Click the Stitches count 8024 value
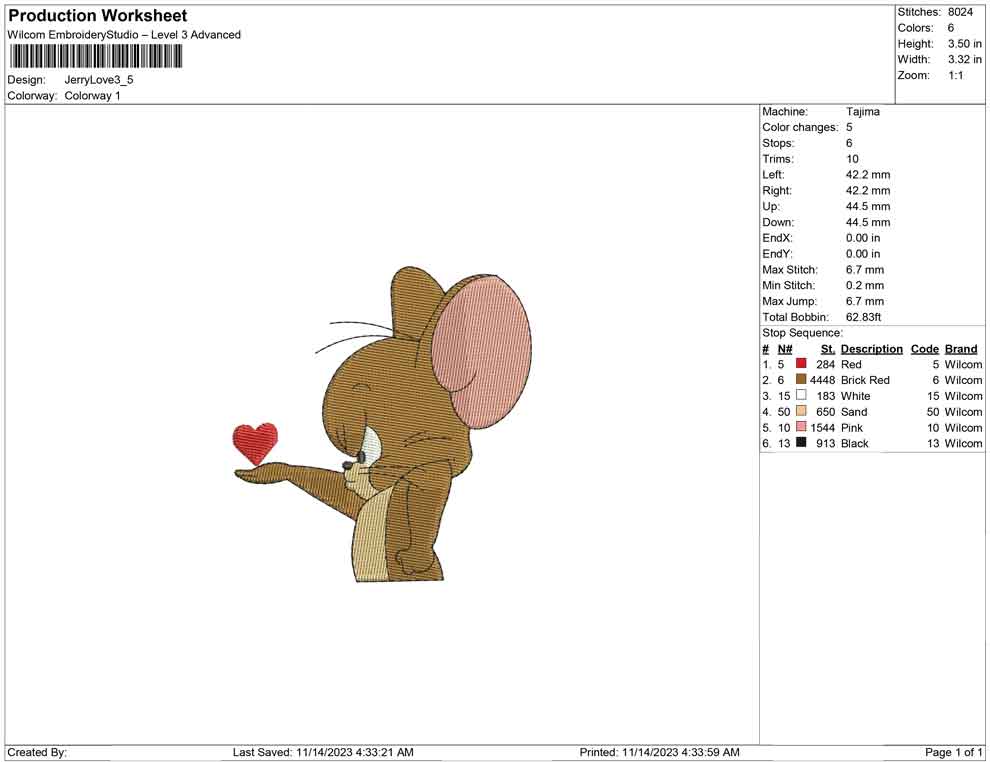Screen dimensions: 990x762 click(962, 12)
